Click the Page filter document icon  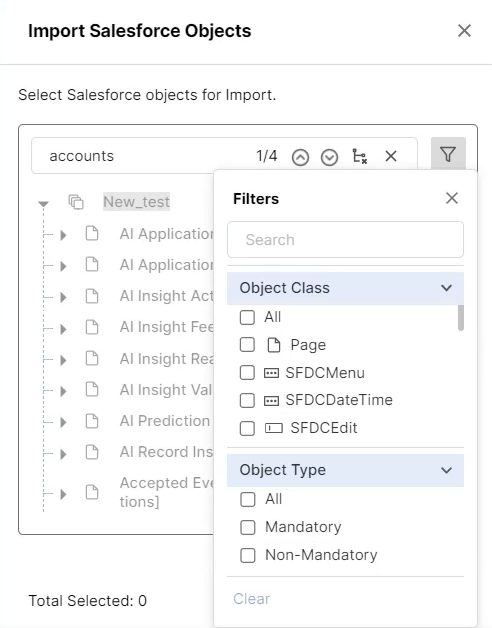[274, 345]
